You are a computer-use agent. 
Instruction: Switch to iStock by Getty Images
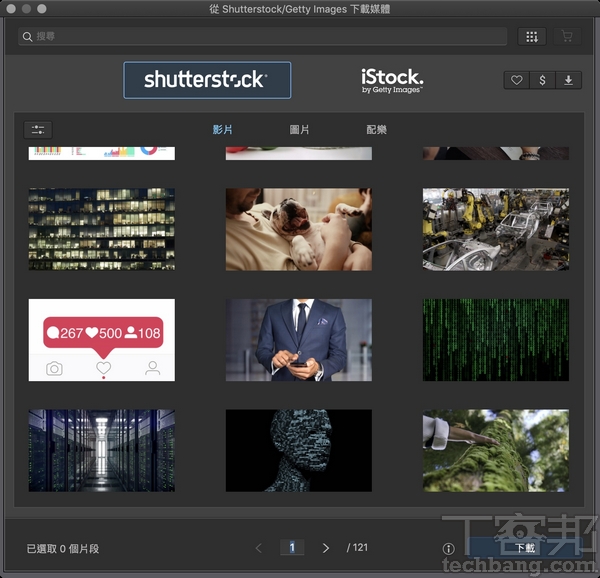point(392,81)
